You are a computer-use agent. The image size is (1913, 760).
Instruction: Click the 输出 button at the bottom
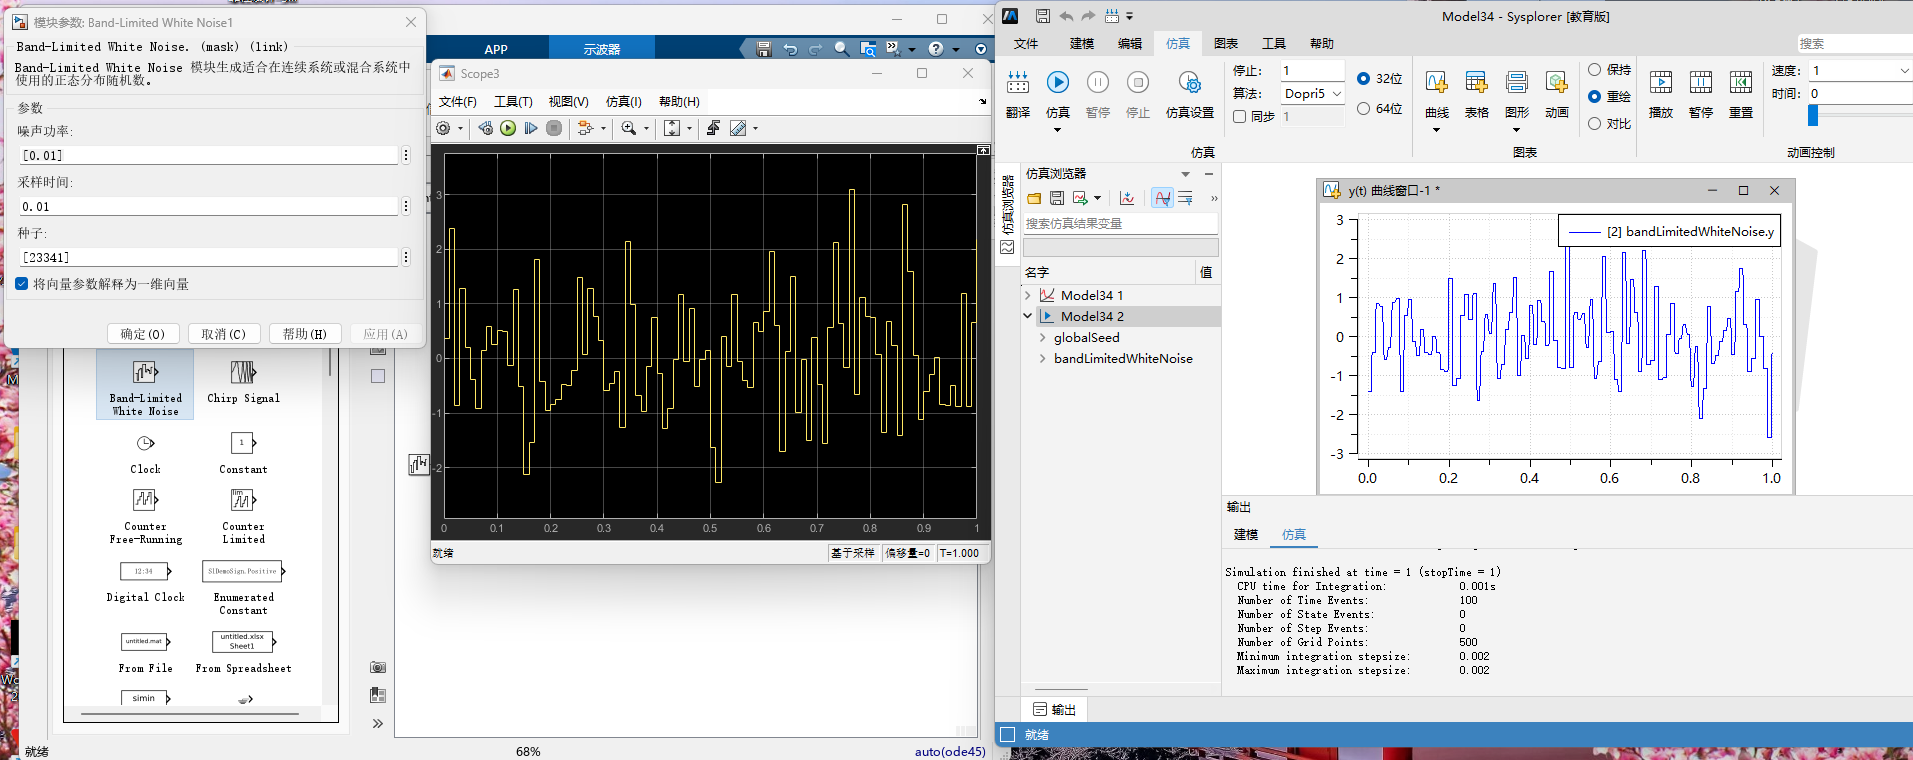pos(1055,709)
